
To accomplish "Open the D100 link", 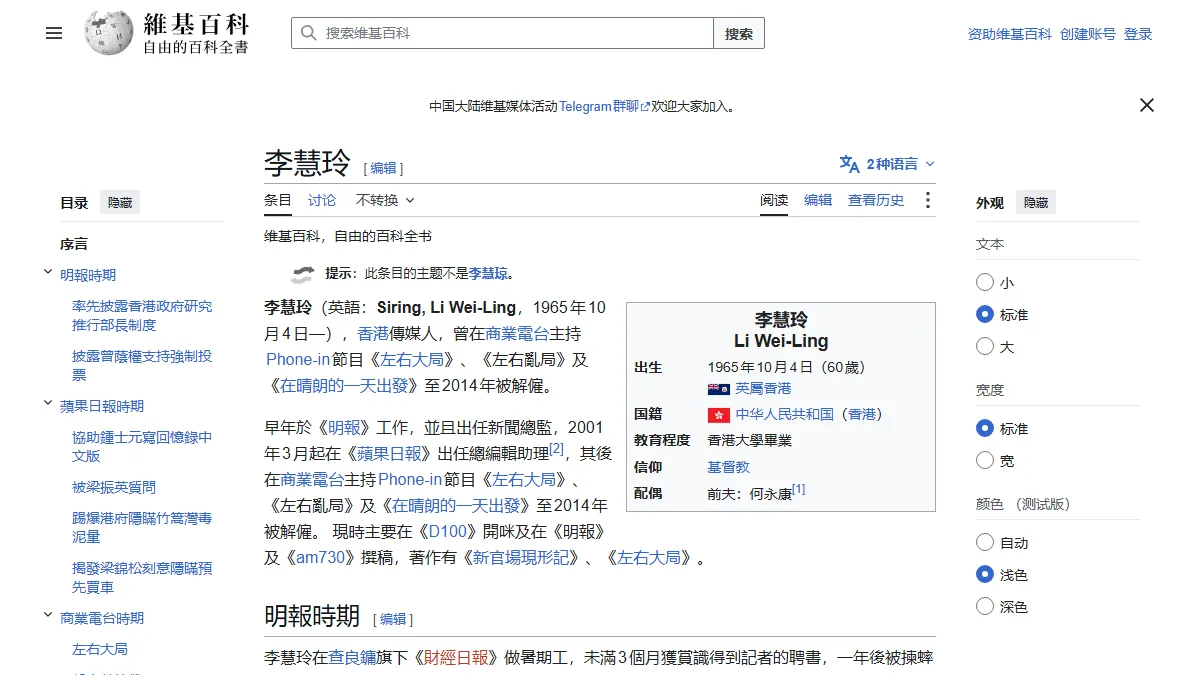I will [448, 531].
